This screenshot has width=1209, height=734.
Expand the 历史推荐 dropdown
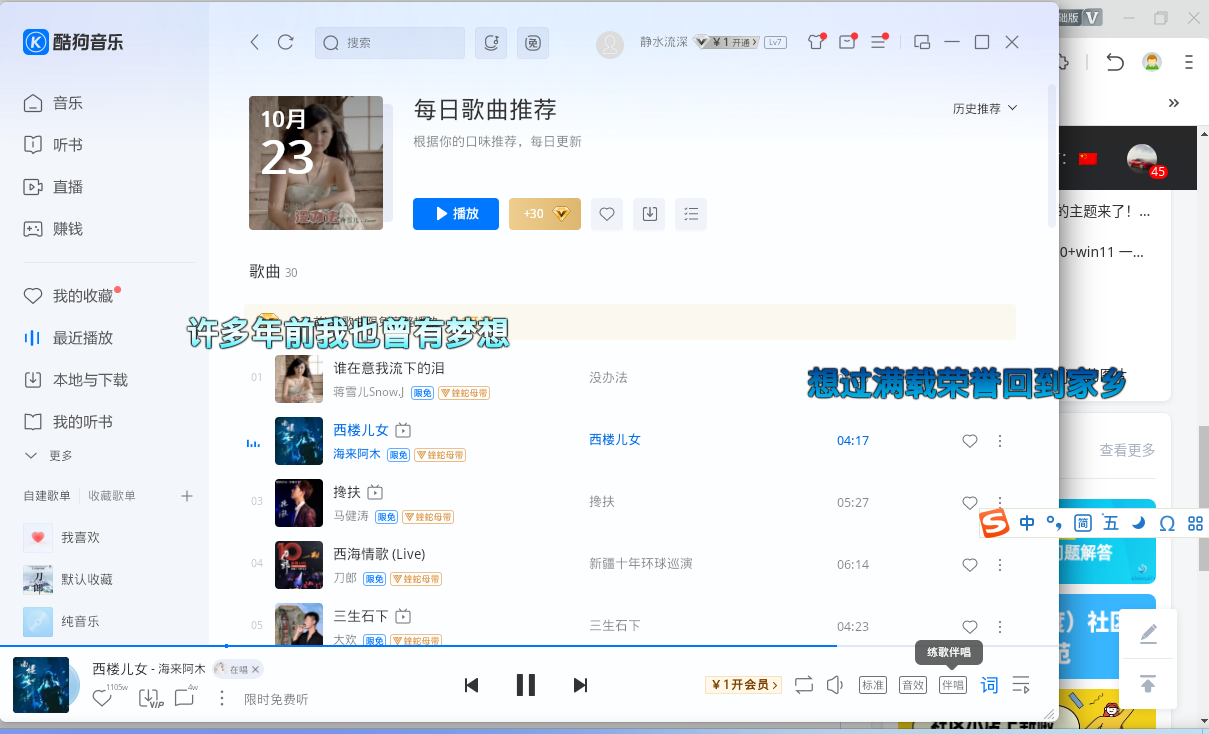[985, 108]
